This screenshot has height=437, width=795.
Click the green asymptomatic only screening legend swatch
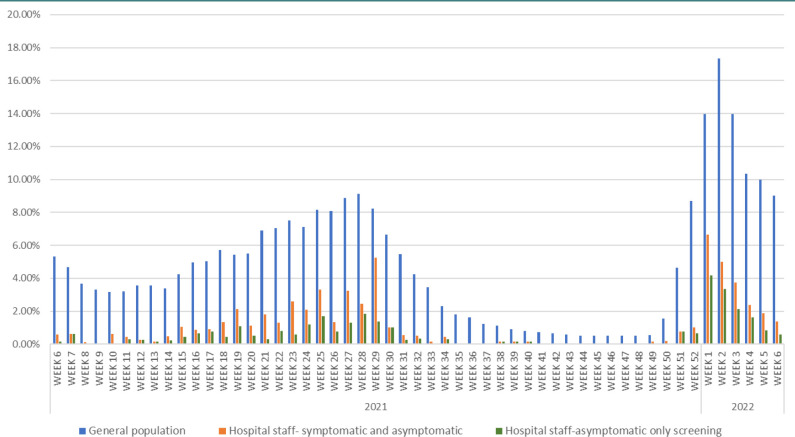[x=499, y=431]
